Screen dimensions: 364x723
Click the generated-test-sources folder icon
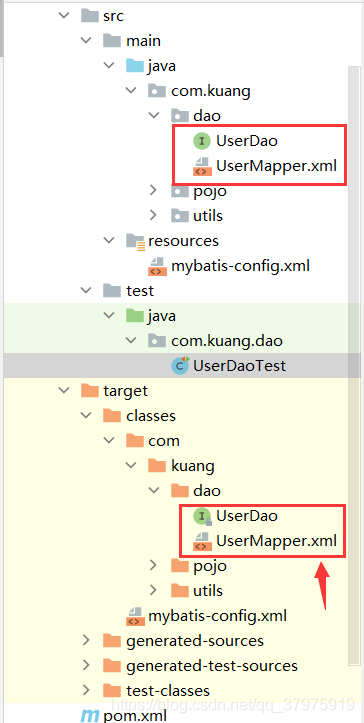pyautogui.click(x=112, y=665)
